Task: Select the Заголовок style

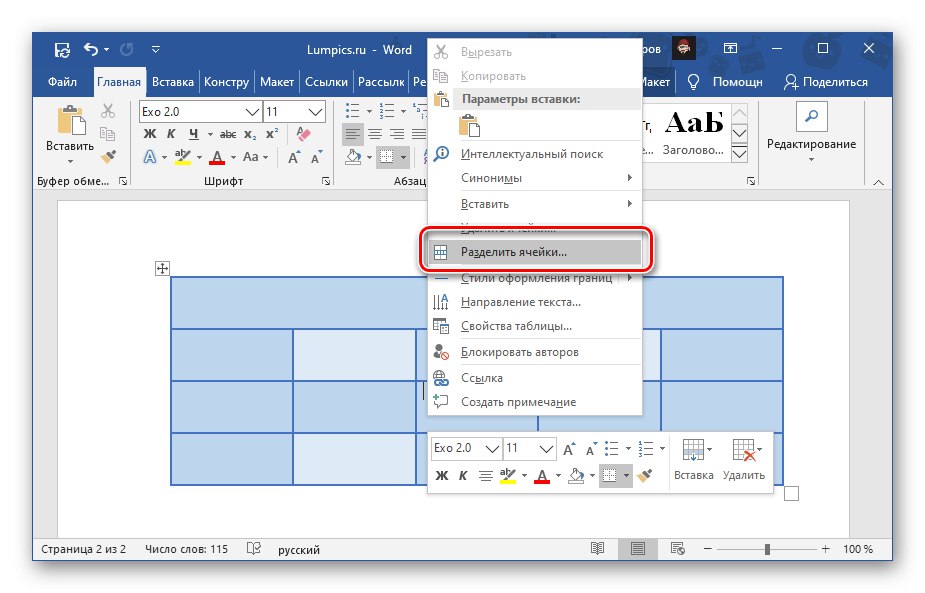Action: 693,133
